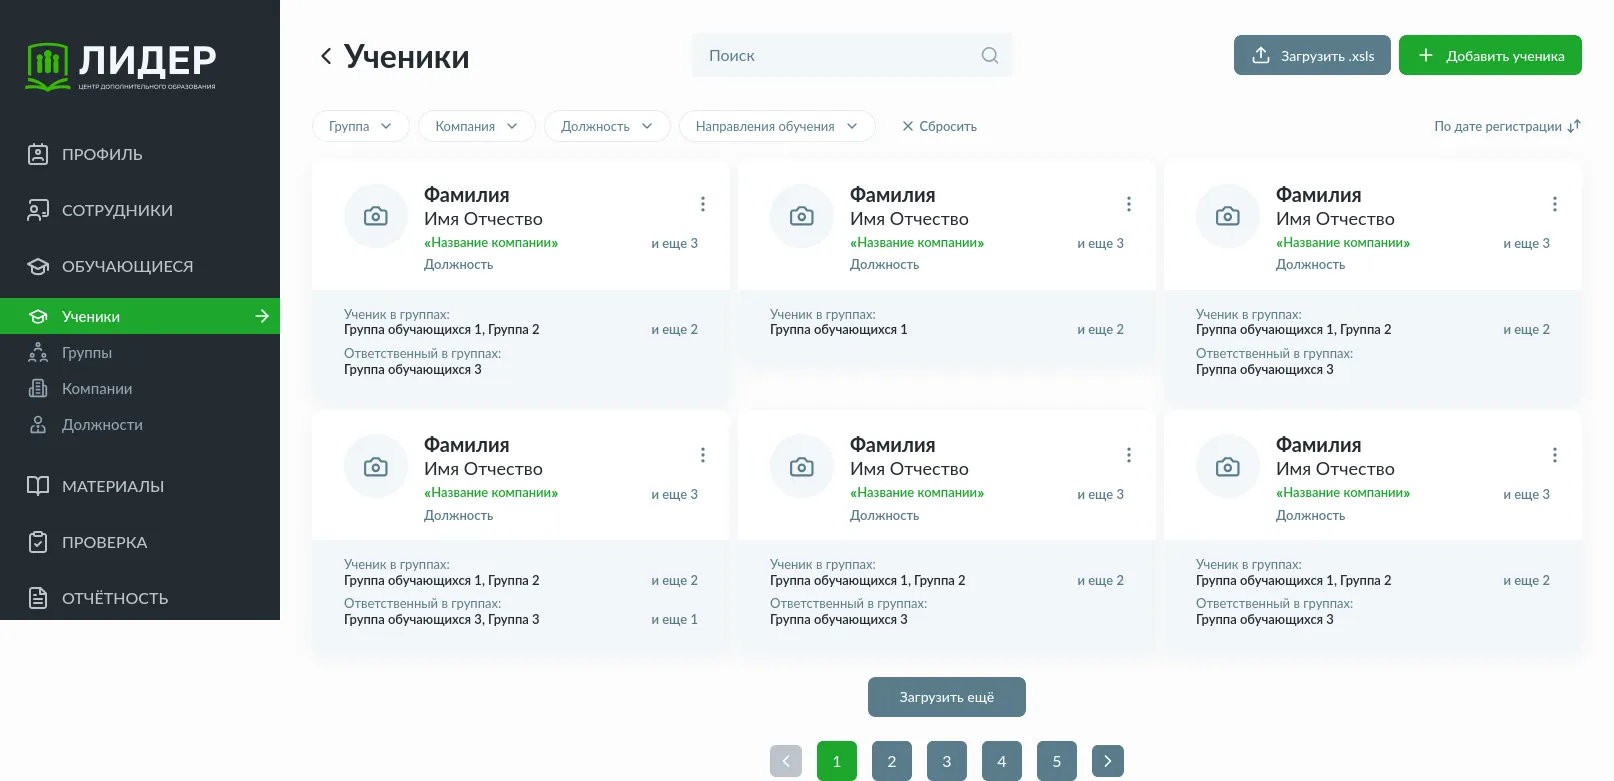Open options menu on card showing «и еще 1»
Screen dimensions: 1614x781
[x=703, y=455]
